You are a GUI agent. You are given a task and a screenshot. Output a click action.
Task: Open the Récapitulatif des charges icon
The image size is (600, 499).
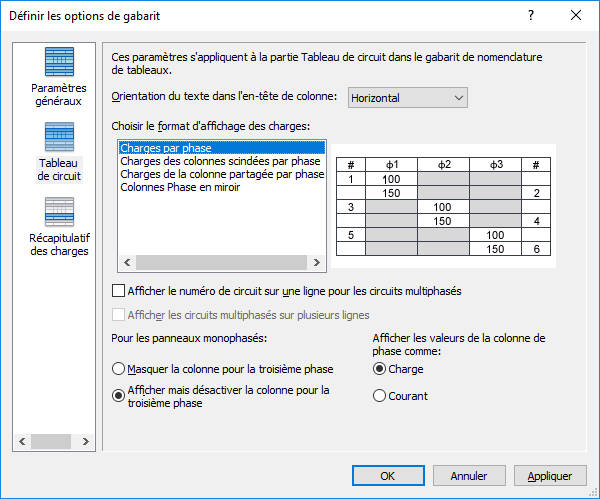(59, 212)
